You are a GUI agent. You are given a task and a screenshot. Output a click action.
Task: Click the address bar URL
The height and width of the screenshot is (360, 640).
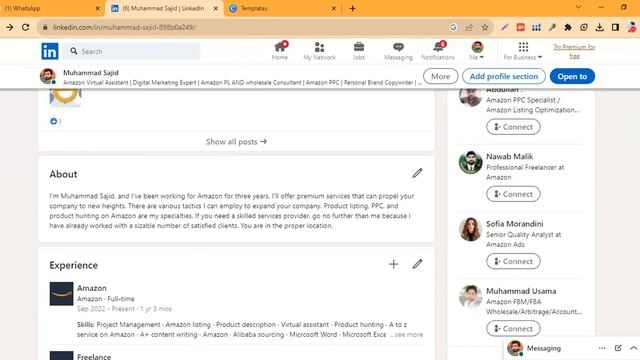(124, 27)
